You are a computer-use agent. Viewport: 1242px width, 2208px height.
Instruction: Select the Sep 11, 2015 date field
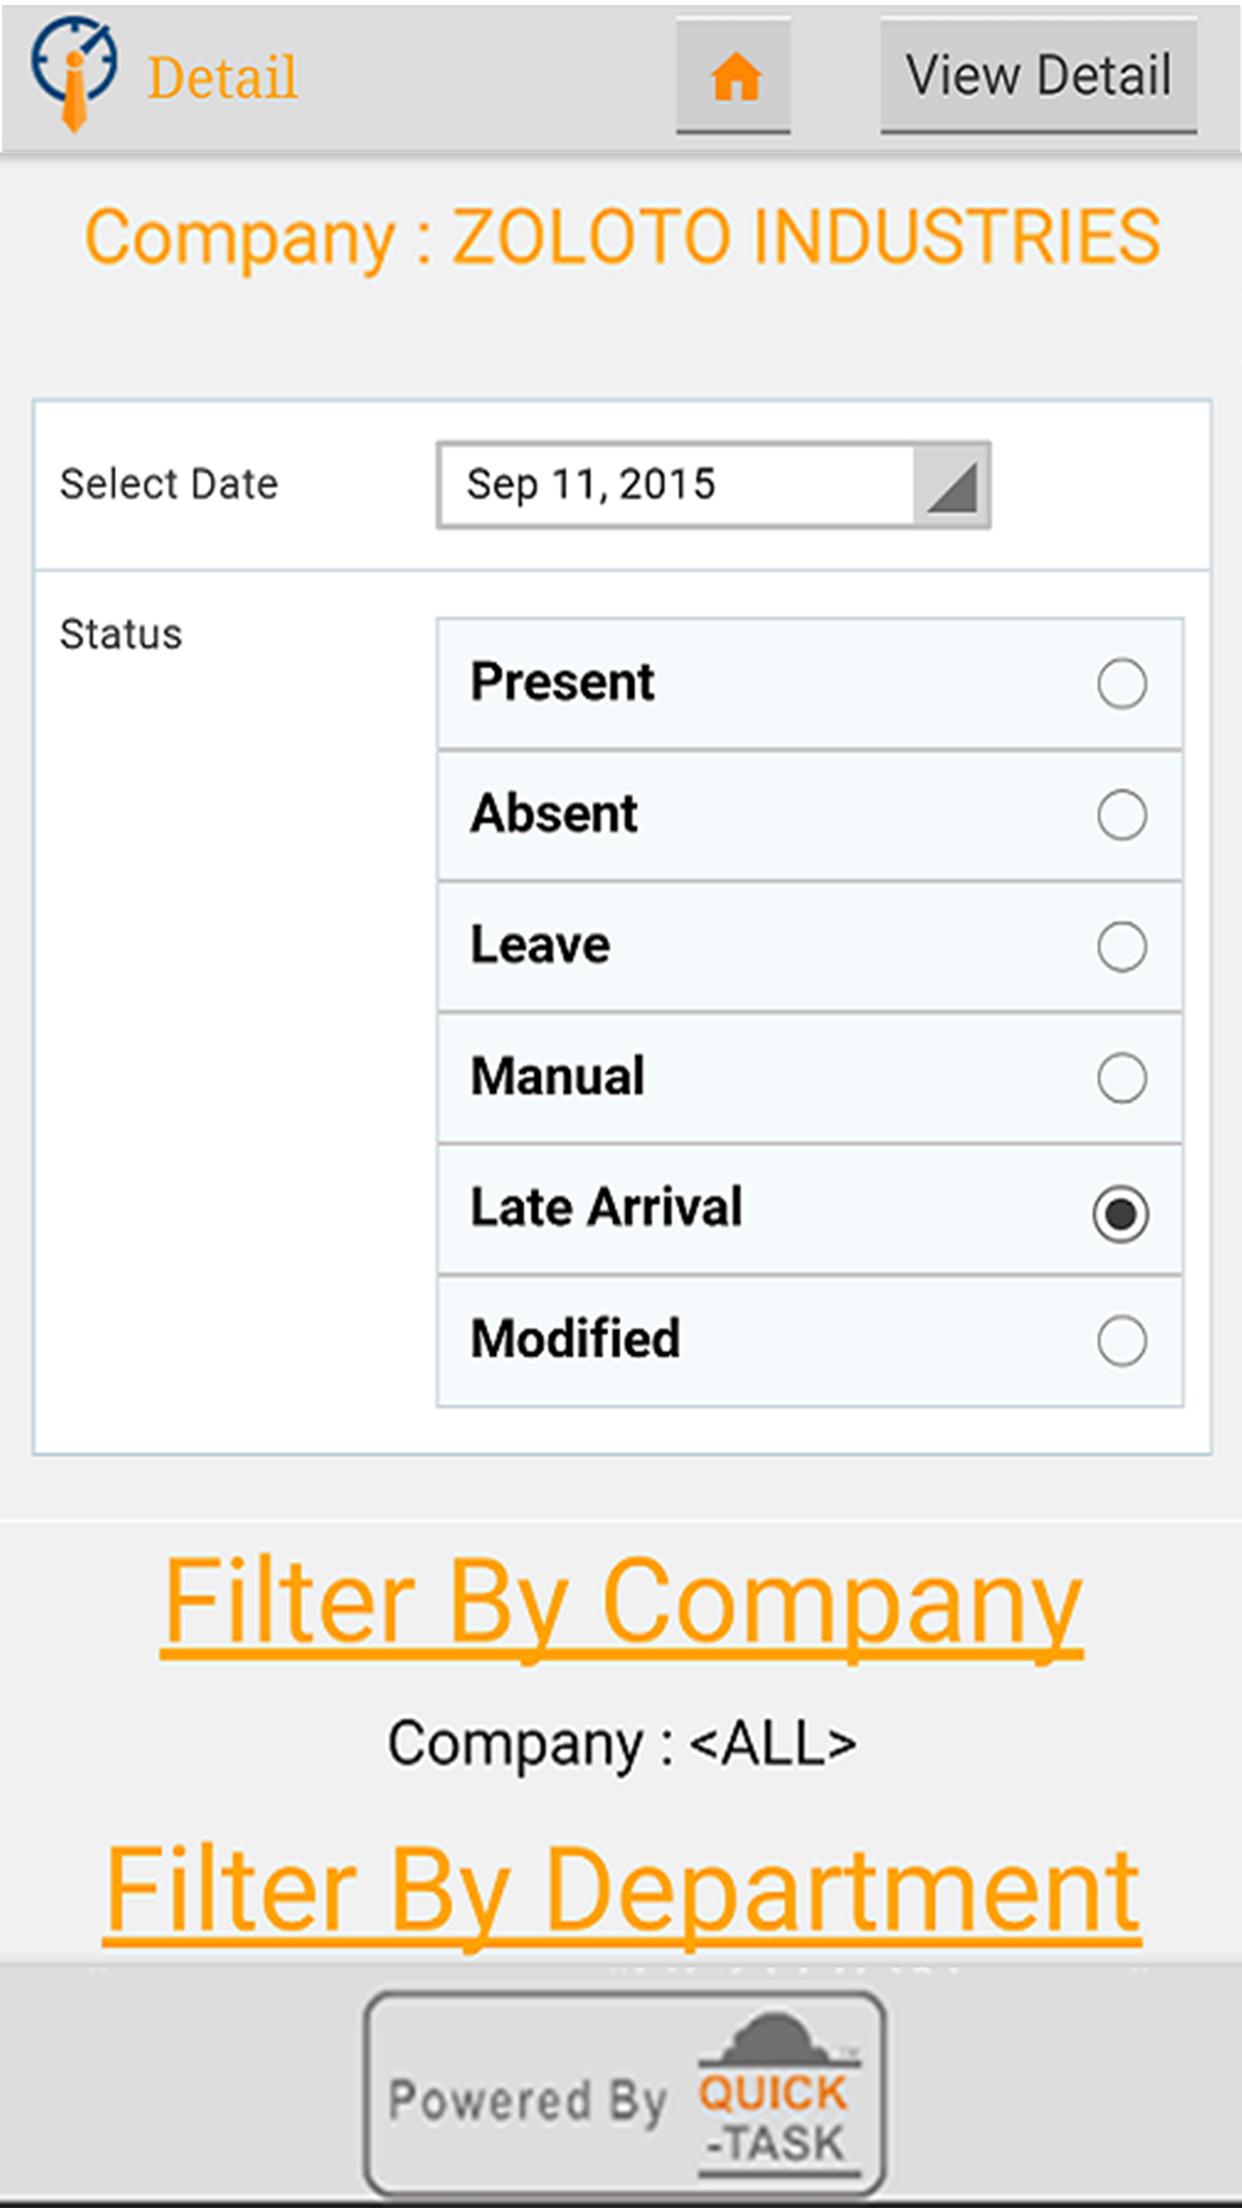tap(713, 485)
